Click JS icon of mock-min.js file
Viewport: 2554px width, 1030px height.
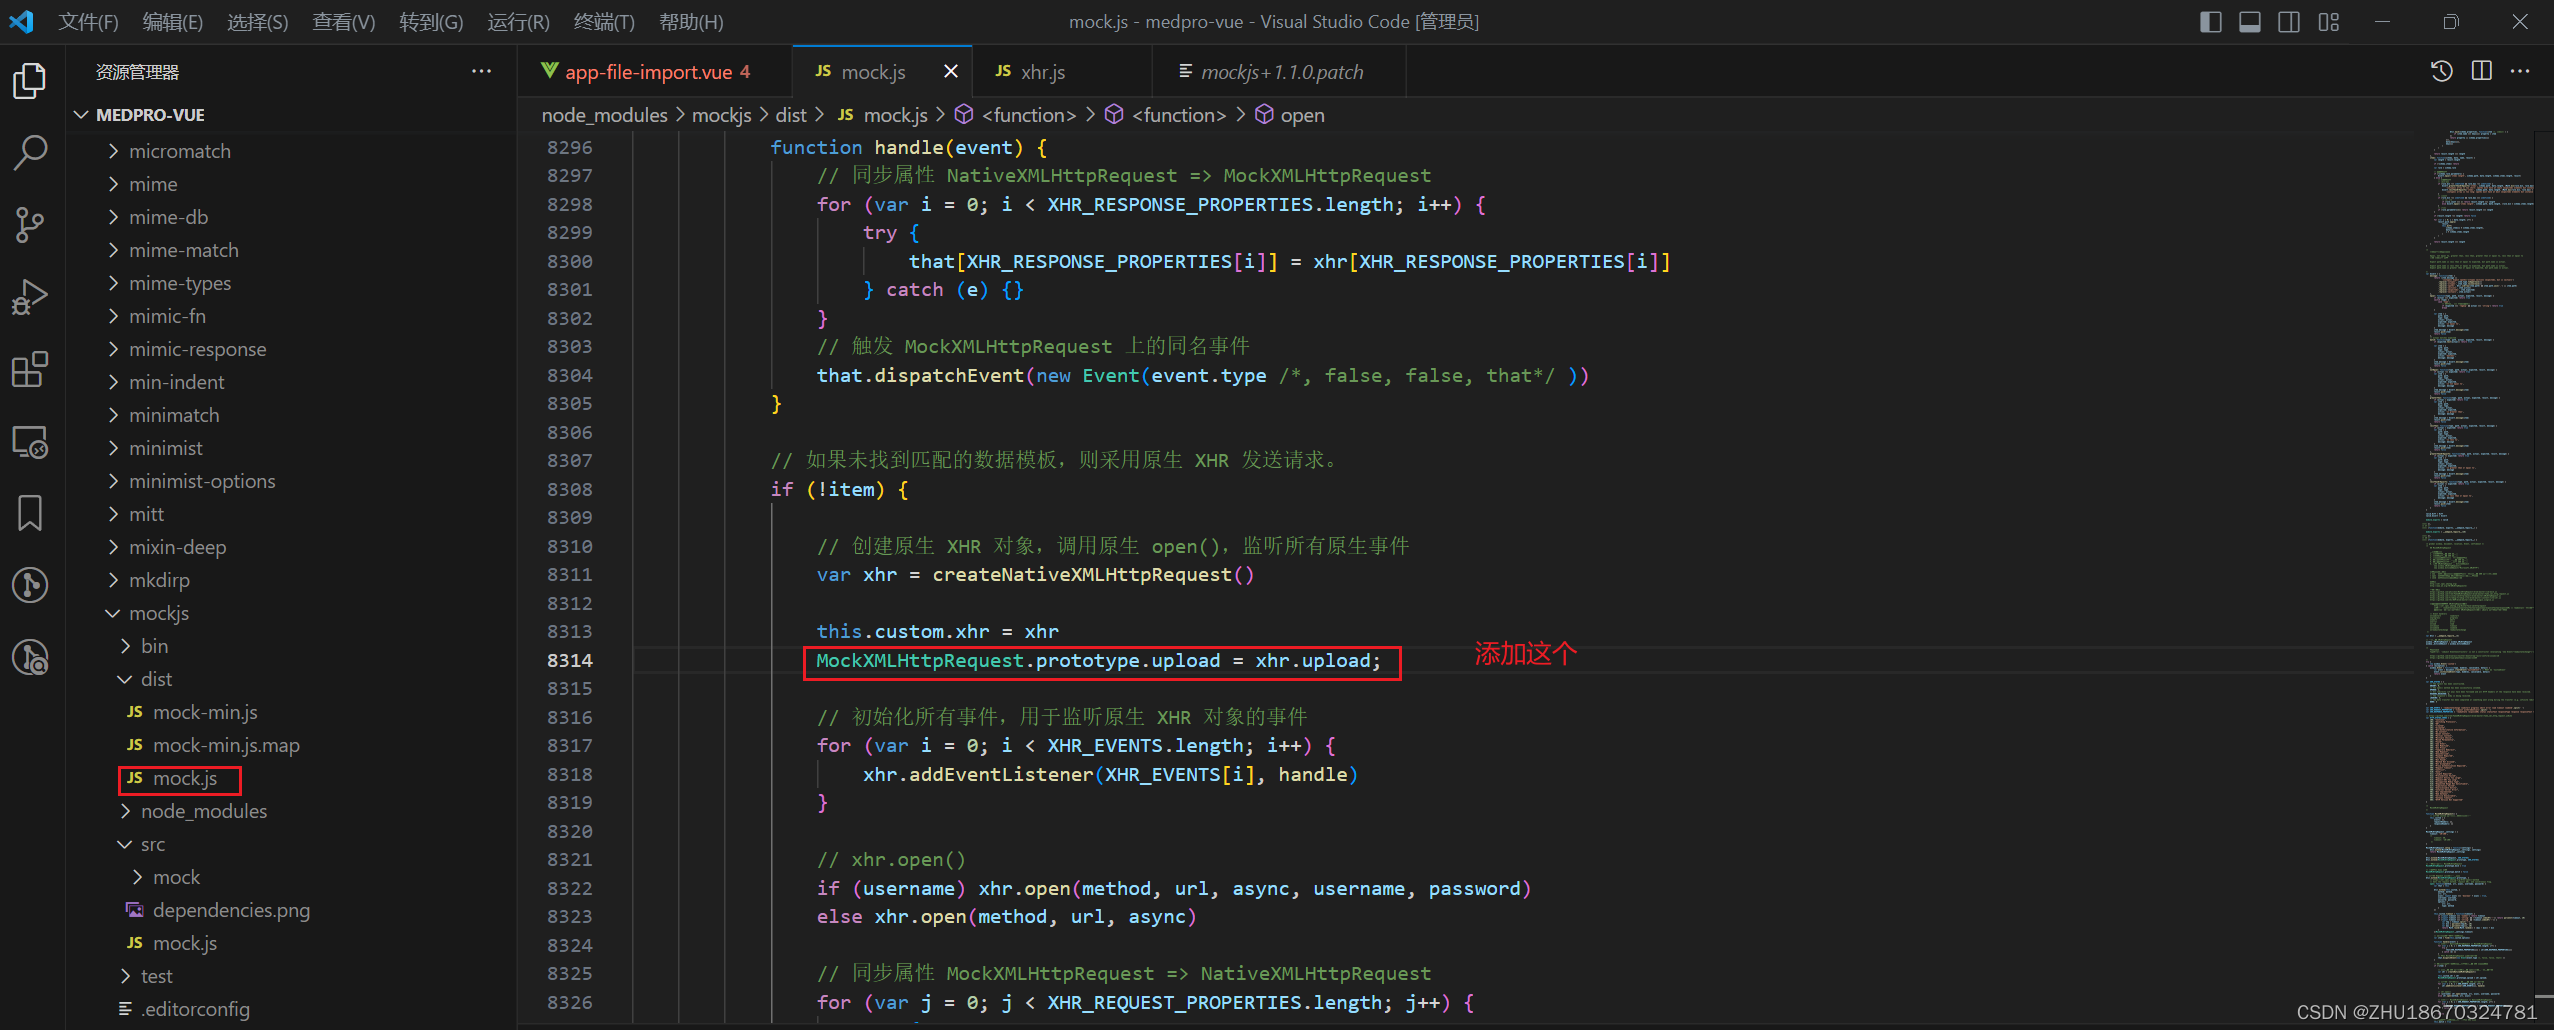(x=135, y=712)
